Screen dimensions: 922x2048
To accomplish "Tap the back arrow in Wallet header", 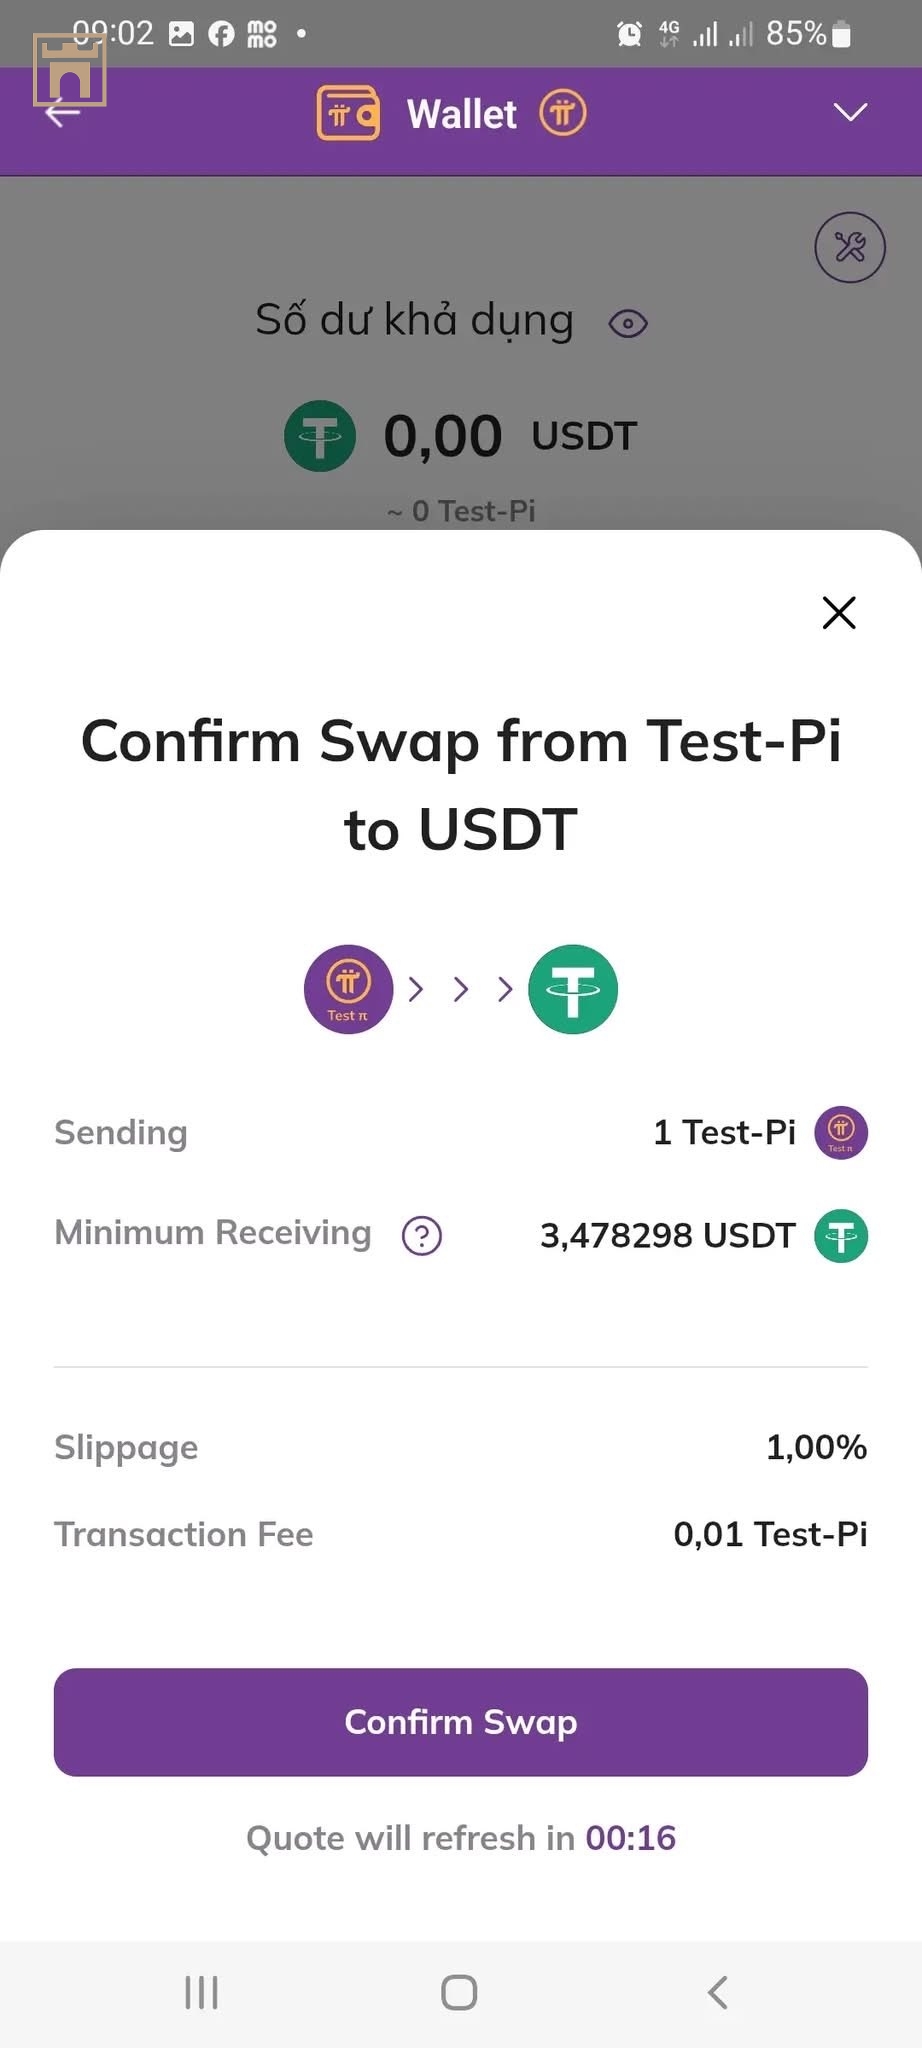I will pos(62,113).
